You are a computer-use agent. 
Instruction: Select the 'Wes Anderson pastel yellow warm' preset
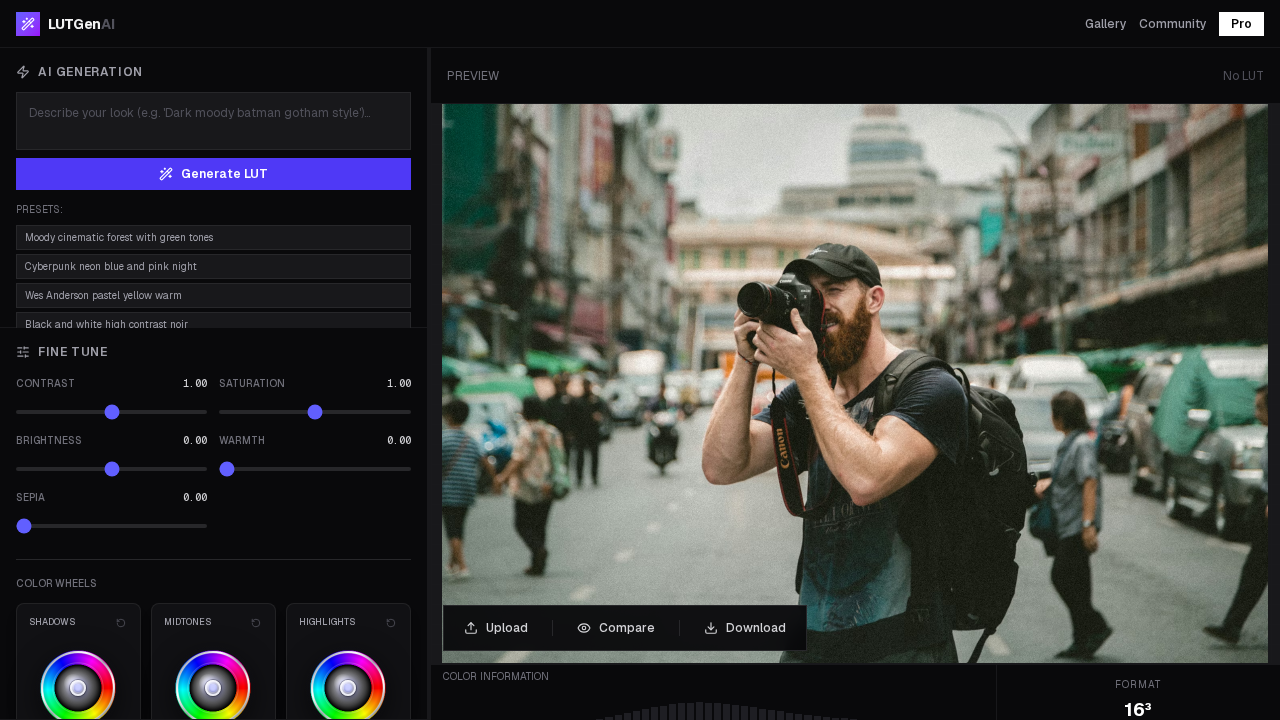pyautogui.click(x=213, y=296)
